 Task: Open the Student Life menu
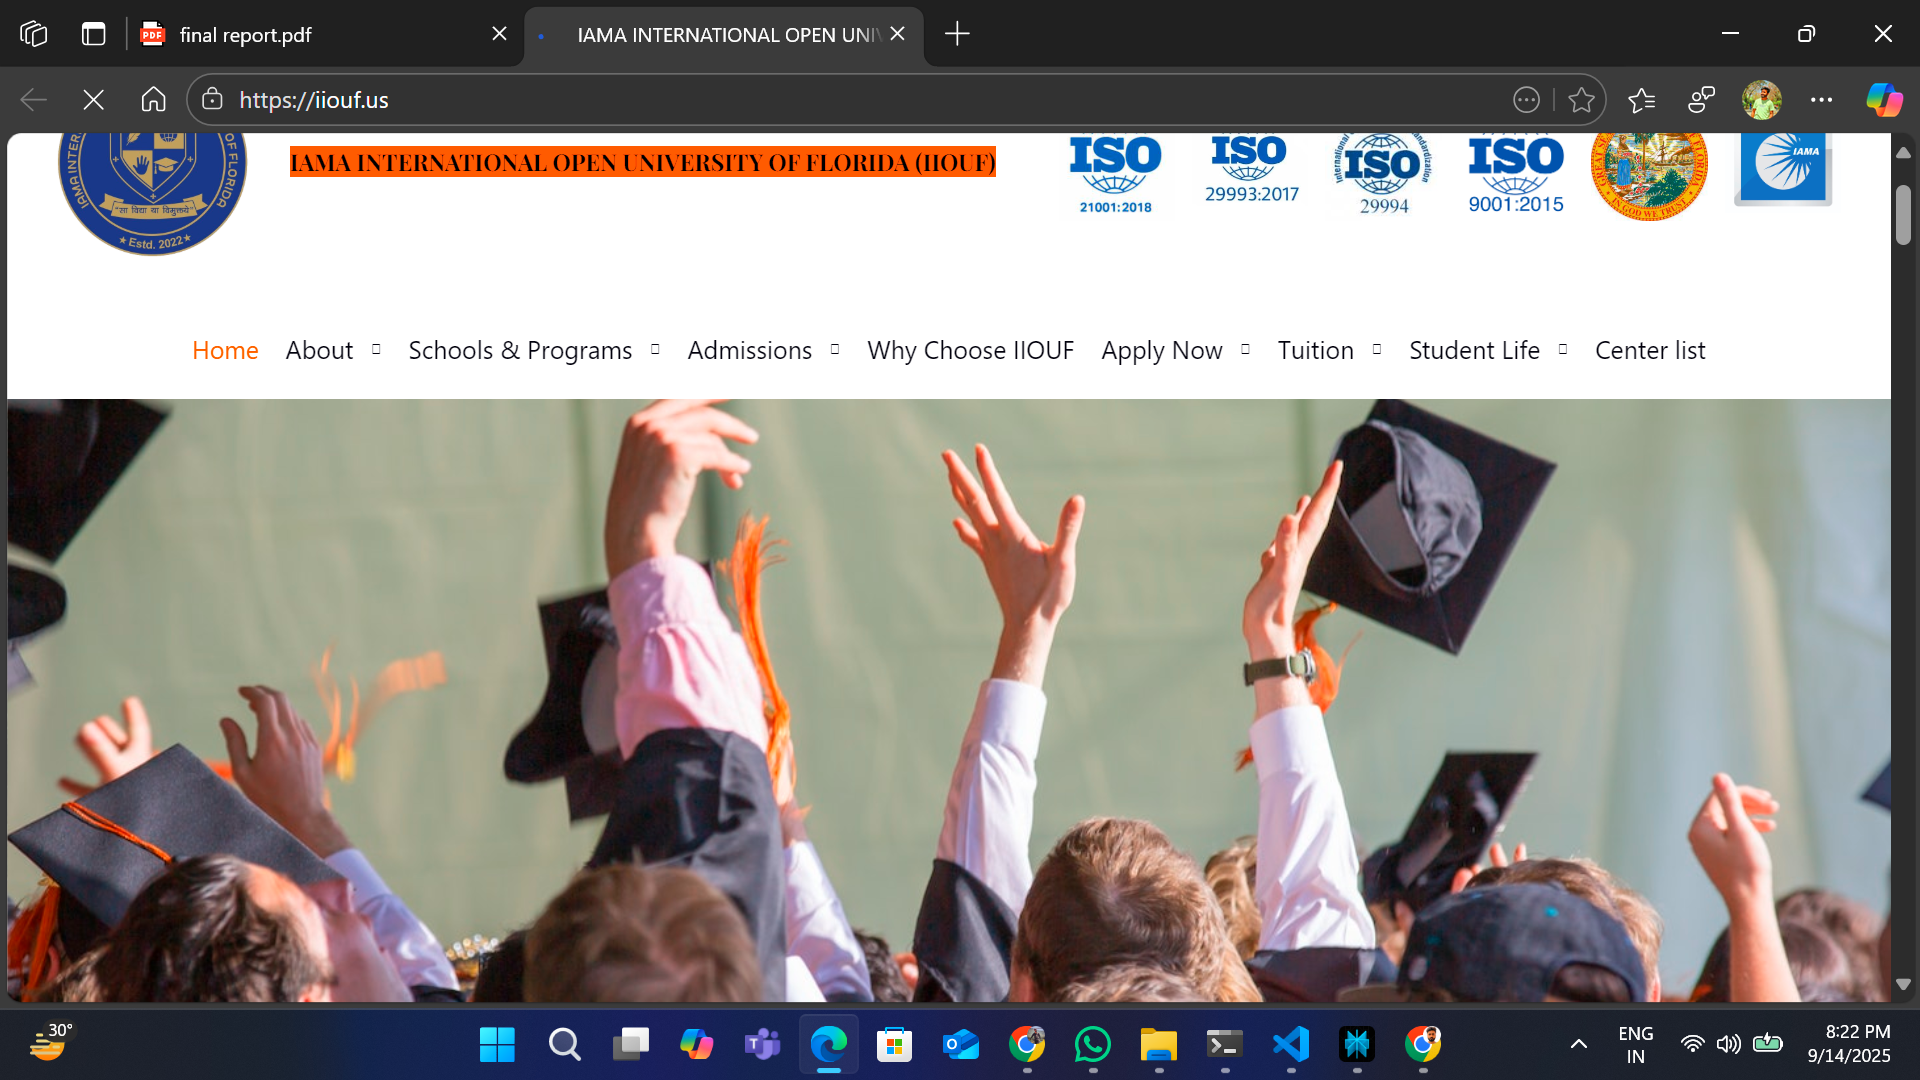pos(1474,350)
